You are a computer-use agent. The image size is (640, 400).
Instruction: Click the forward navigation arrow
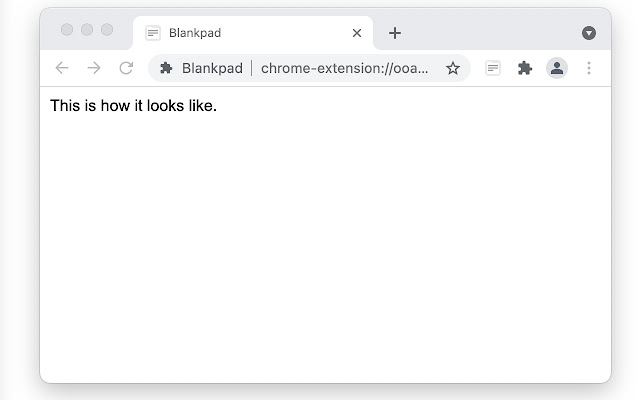point(94,68)
